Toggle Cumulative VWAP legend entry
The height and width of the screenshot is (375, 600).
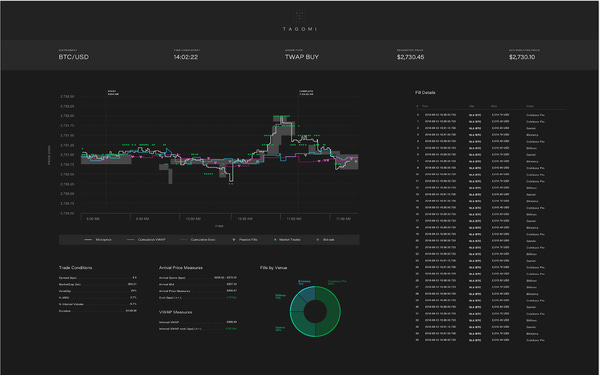[146, 240]
